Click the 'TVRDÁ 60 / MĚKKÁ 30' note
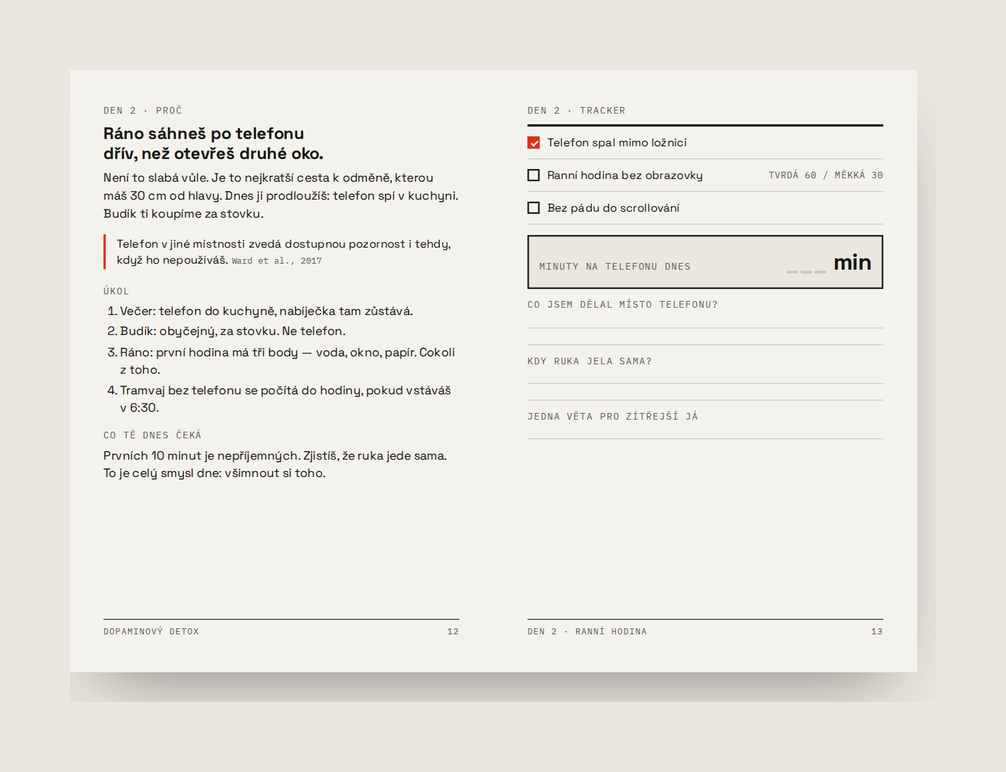Screen dimensions: 1006x772 point(826,175)
